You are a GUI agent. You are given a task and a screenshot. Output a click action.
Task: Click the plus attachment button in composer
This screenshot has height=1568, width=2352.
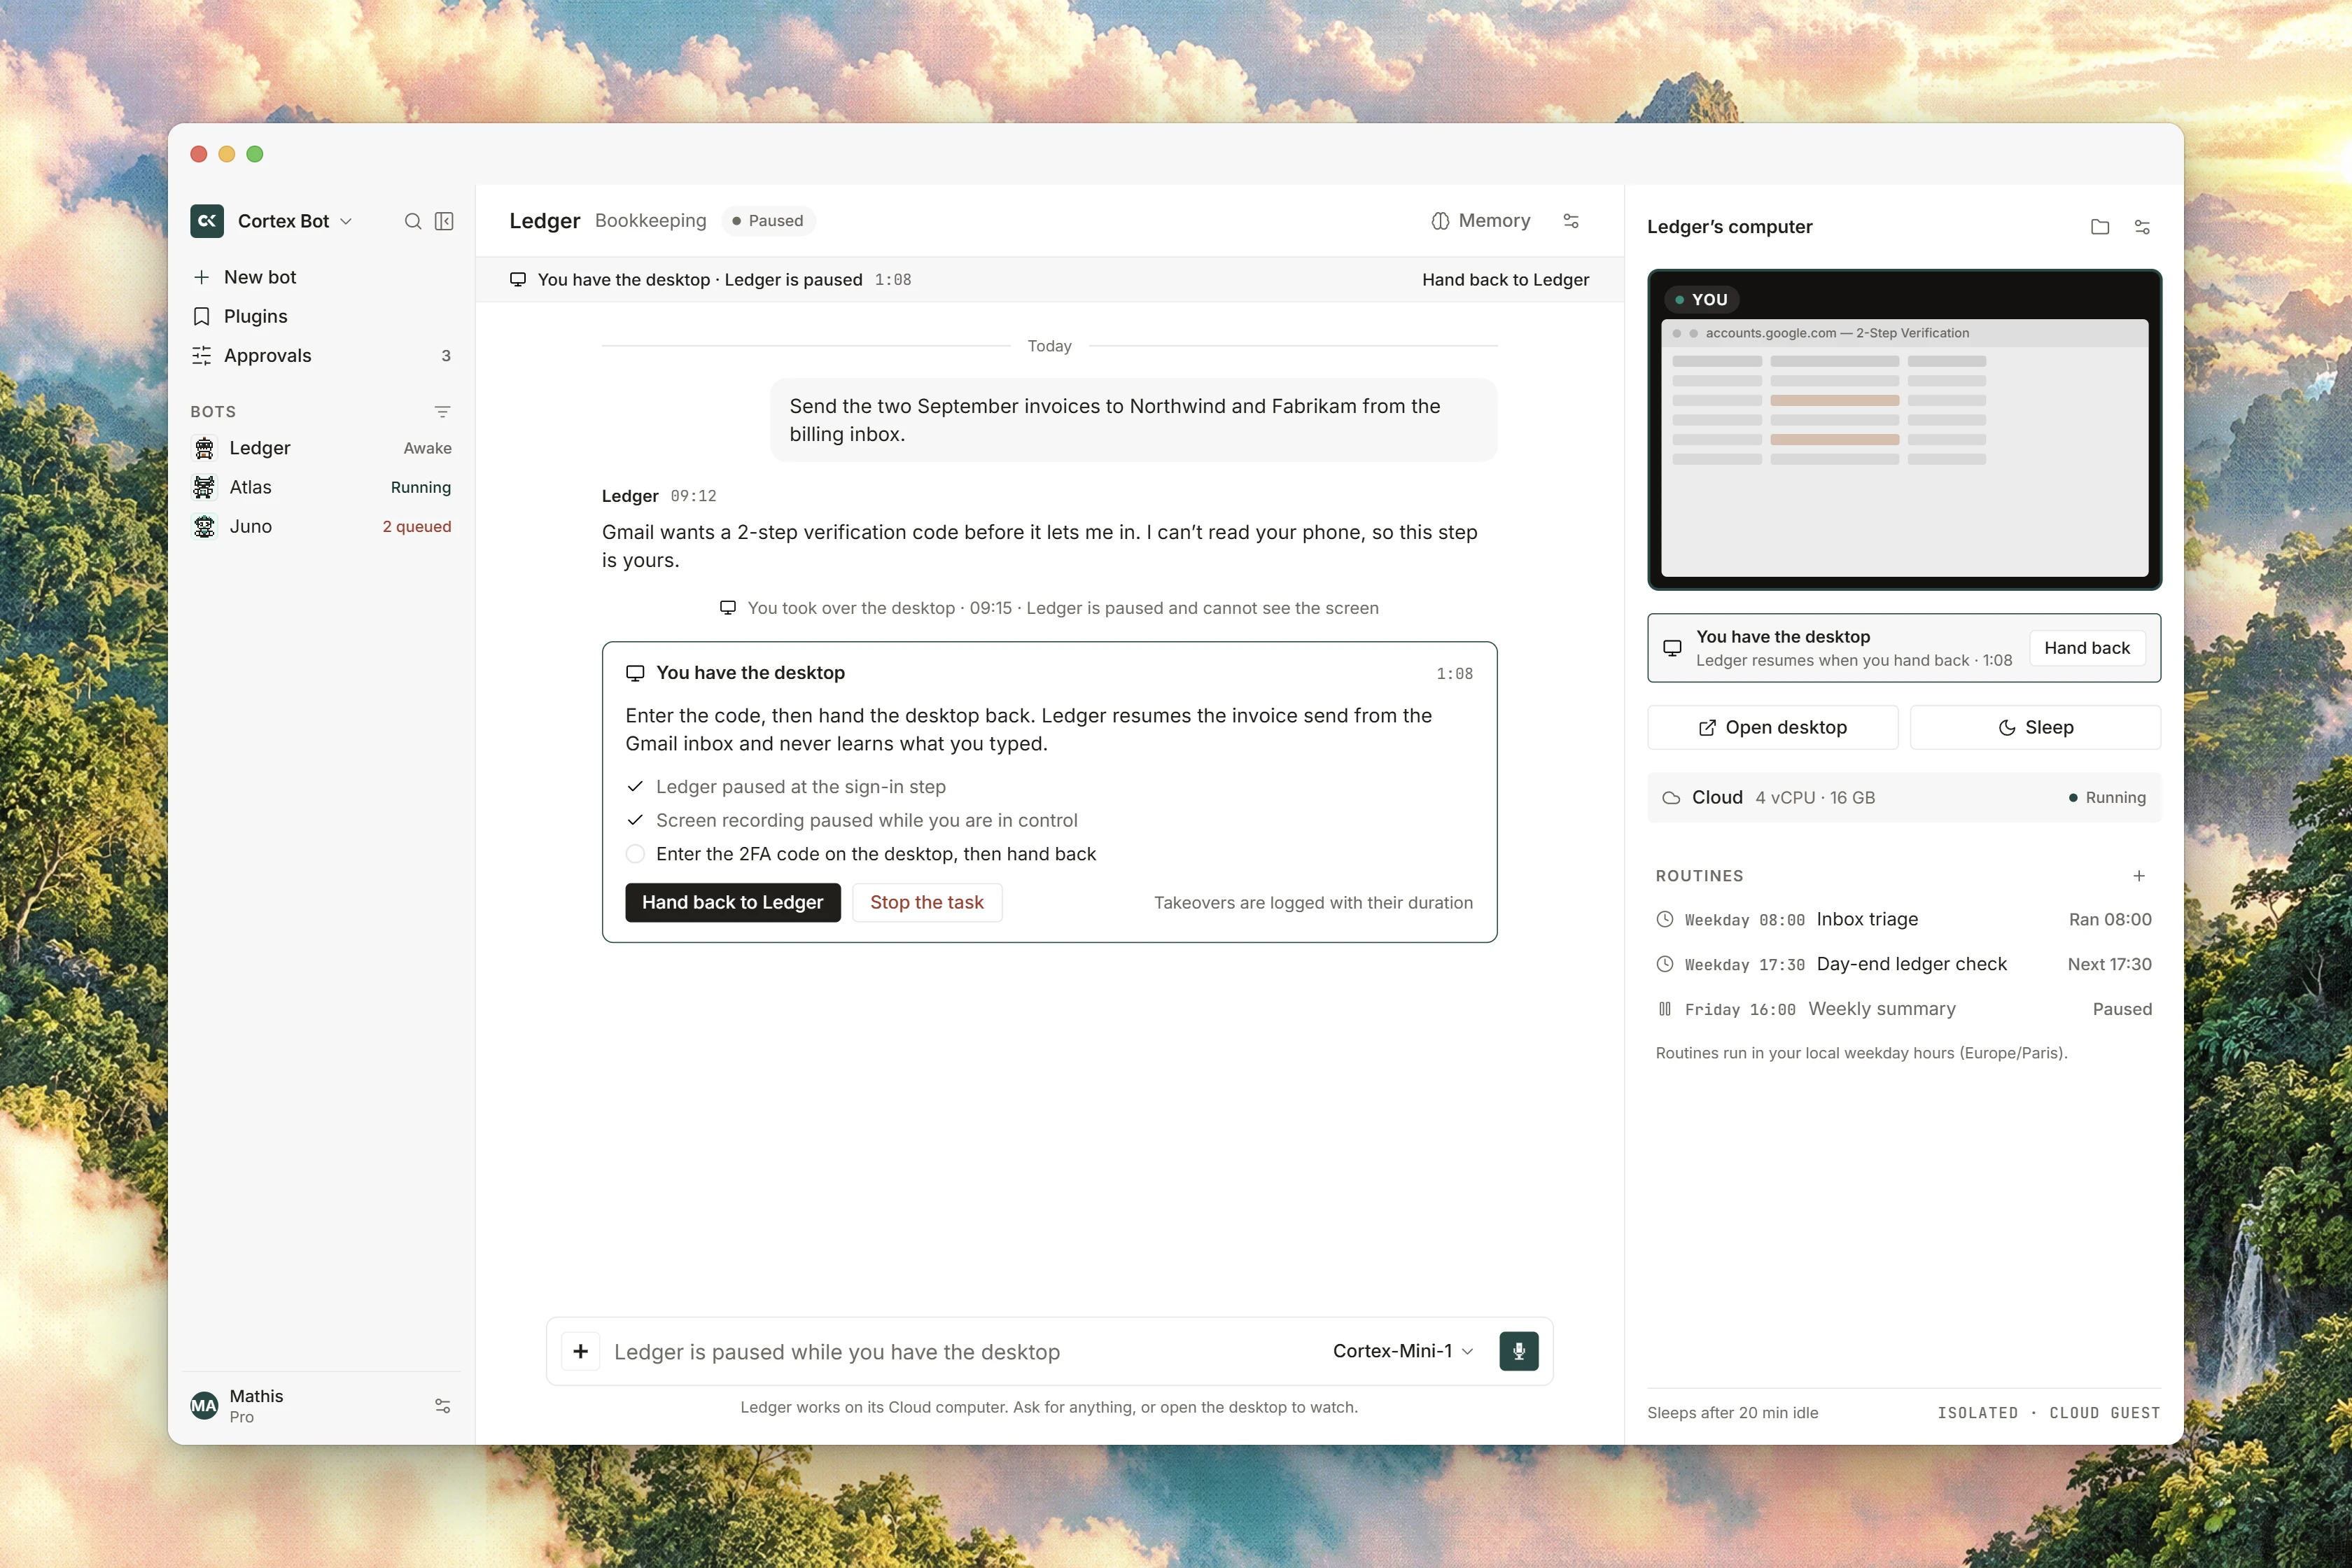[581, 1352]
